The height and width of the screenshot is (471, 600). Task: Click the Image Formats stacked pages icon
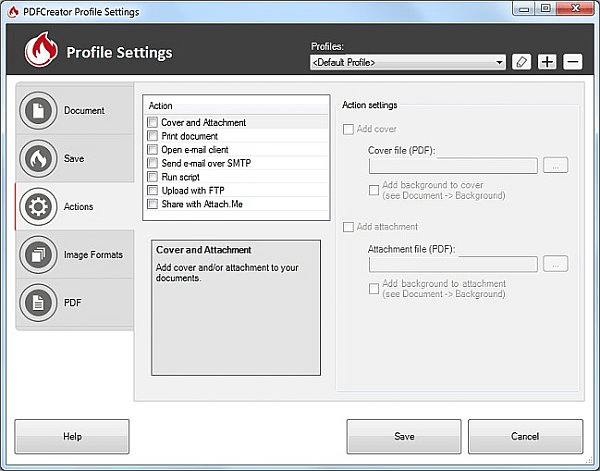coord(38,255)
